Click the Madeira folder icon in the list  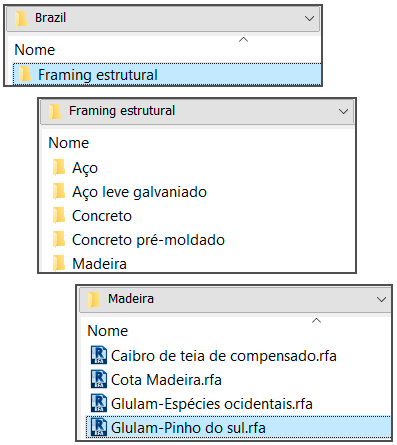click(x=59, y=263)
